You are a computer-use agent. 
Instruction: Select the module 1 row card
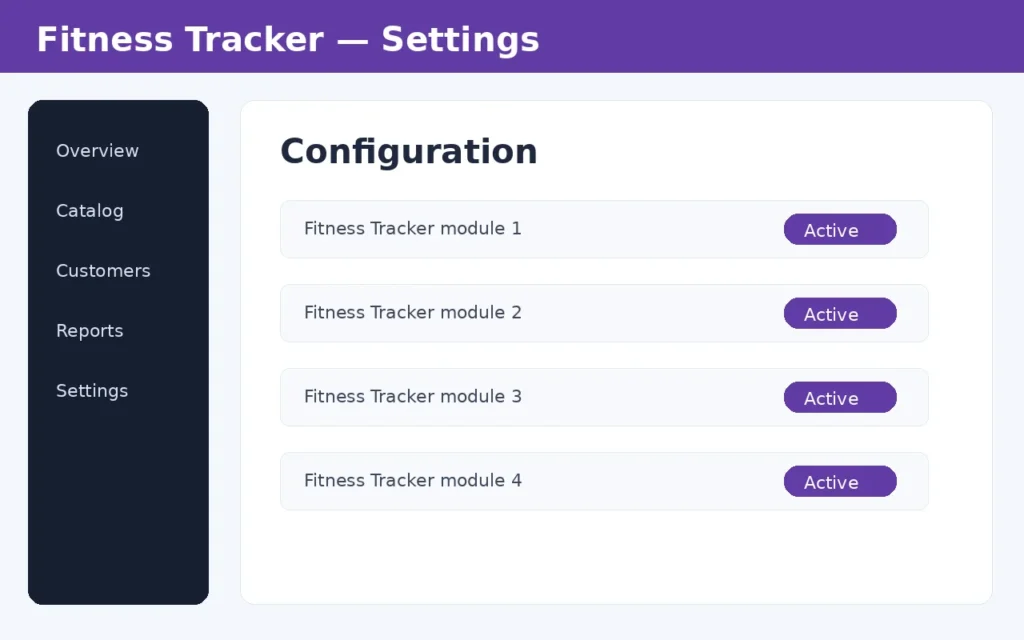coord(604,229)
